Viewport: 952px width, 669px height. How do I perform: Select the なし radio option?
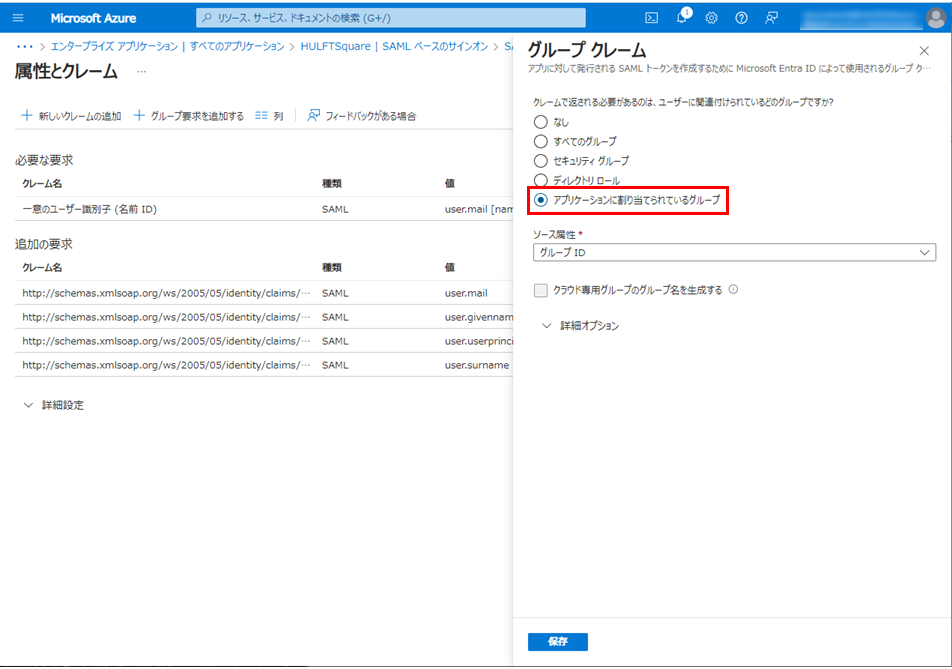point(541,122)
